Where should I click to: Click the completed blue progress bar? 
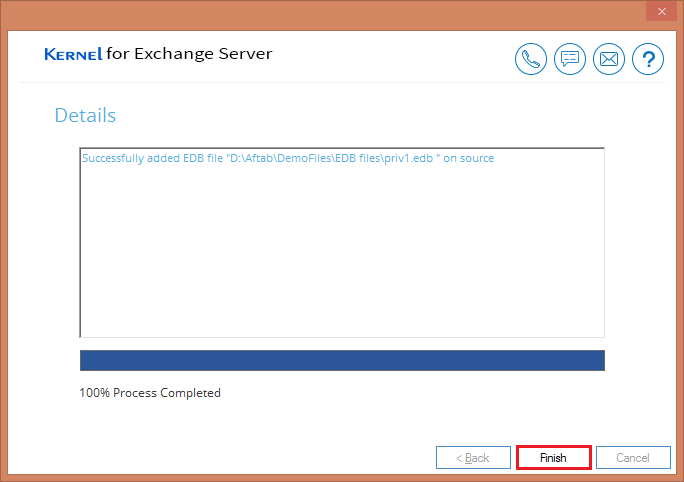coord(342,361)
